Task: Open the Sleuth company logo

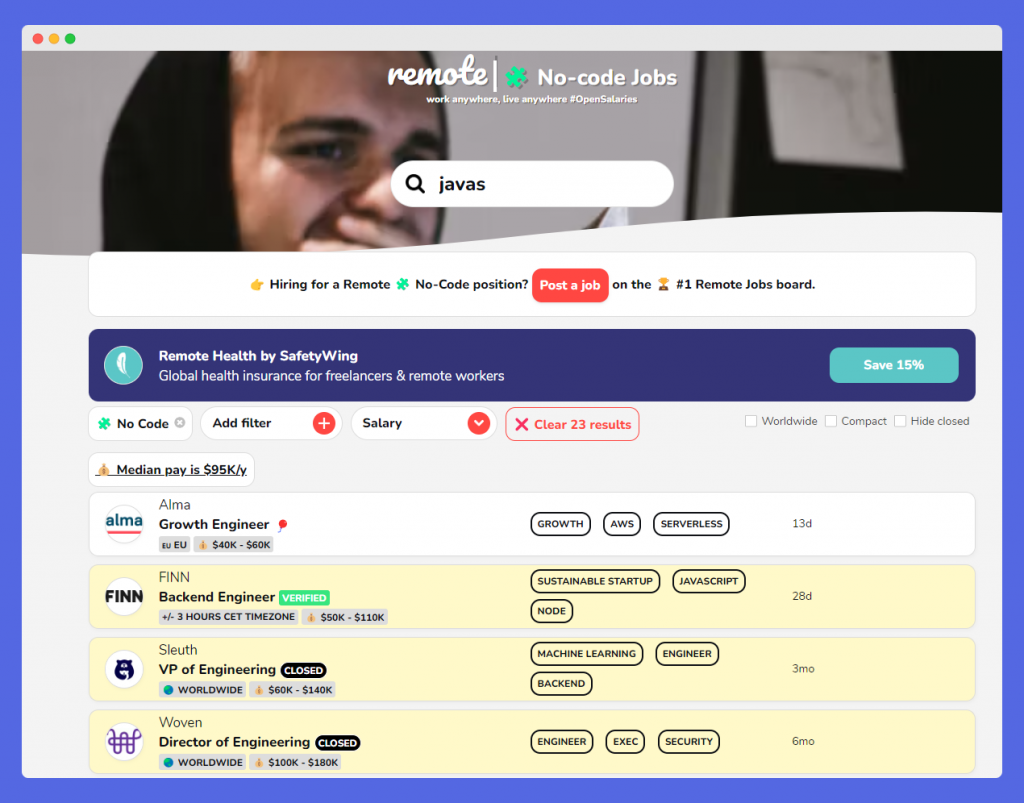Action: (124, 669)
